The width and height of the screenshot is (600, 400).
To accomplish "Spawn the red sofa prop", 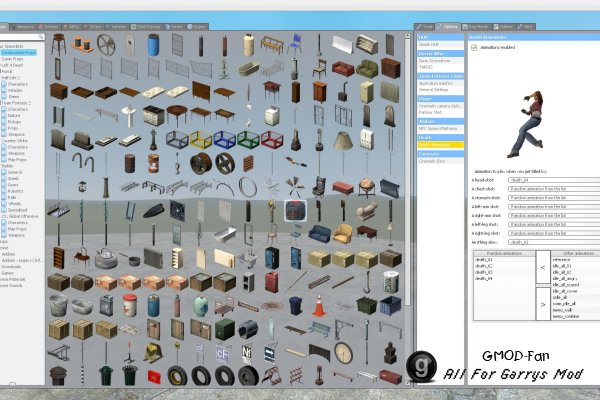I will click(343, 69).
